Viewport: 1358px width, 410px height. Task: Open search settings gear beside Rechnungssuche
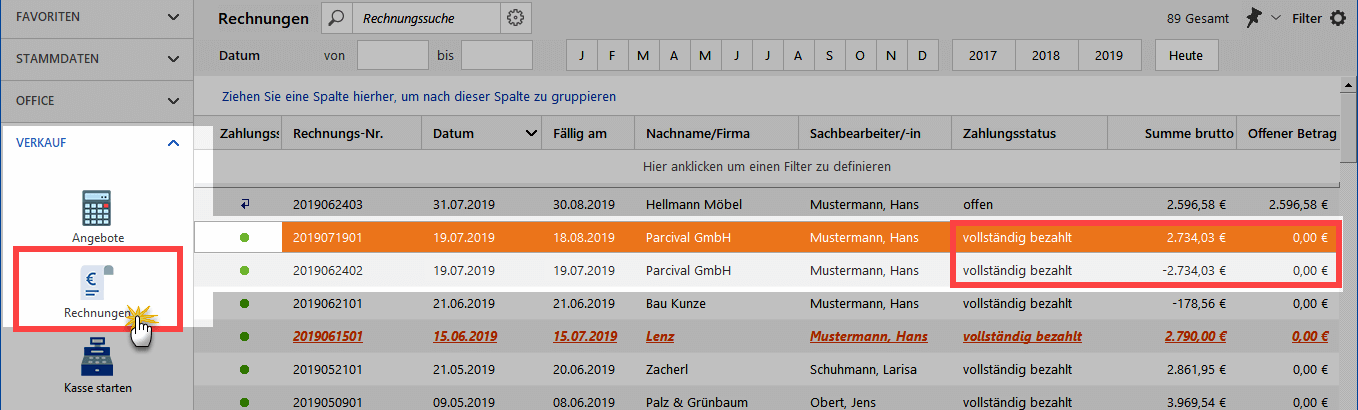pos(515,18)
